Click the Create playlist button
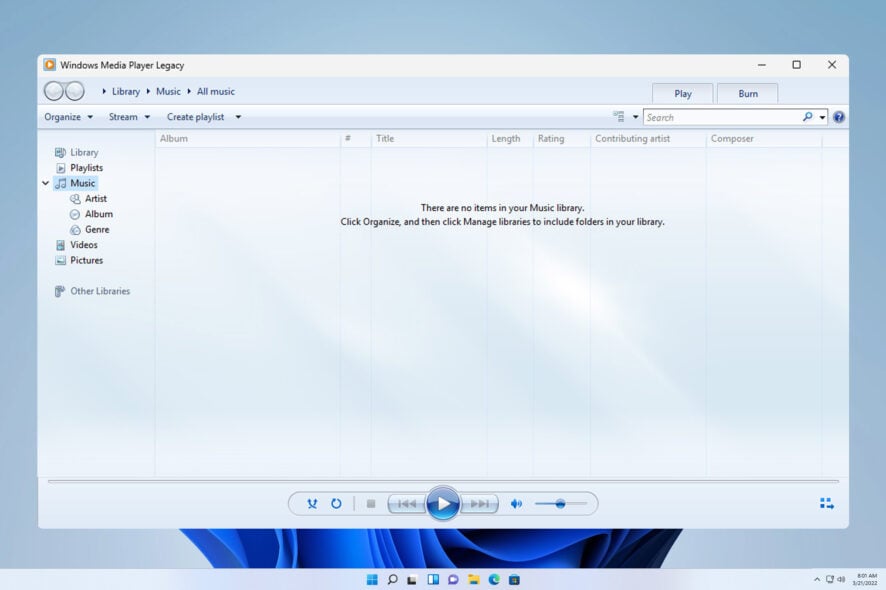This screenshot has width=886, height=590. pyautogui.click(x=194, y=116)
